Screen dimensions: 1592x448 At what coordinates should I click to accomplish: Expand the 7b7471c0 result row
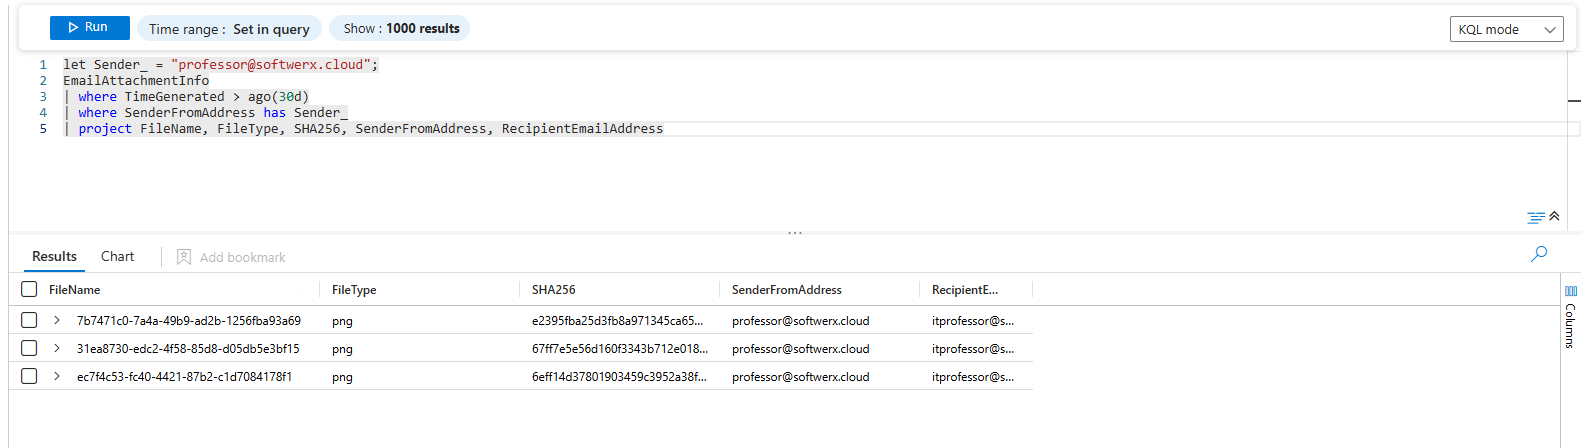coord(57,320)
